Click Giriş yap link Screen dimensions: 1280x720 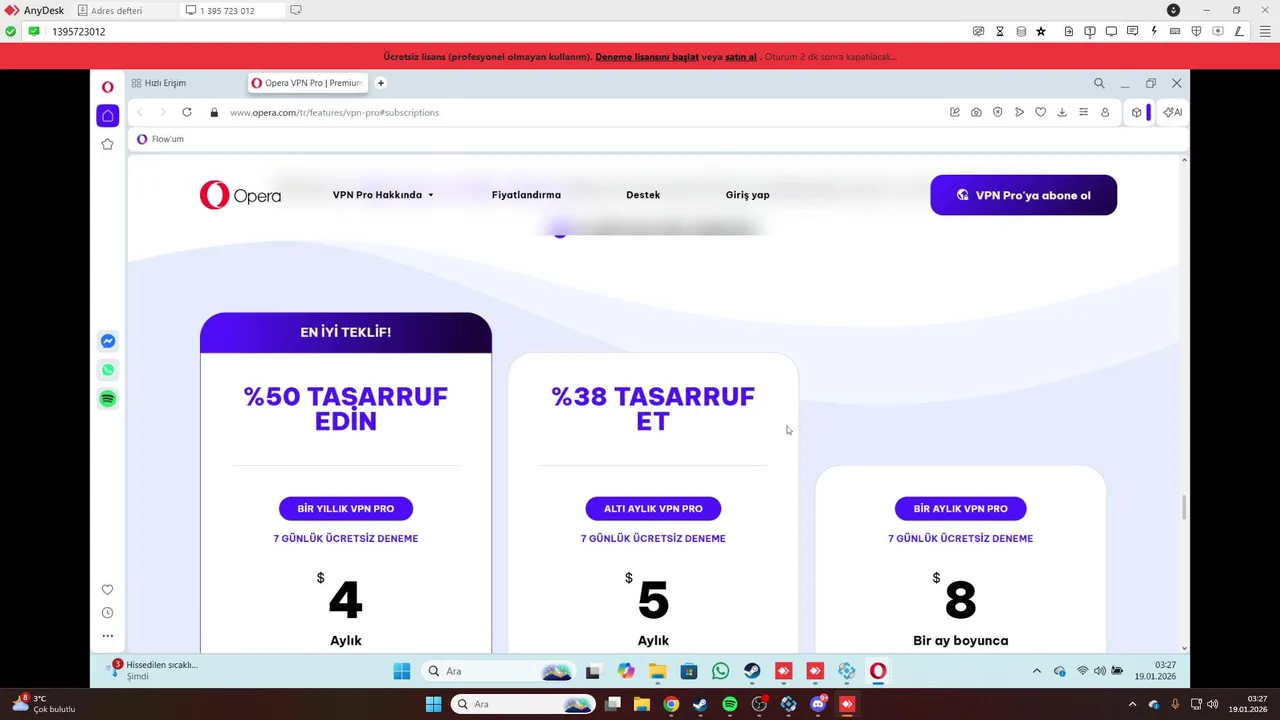pos(747,195)
